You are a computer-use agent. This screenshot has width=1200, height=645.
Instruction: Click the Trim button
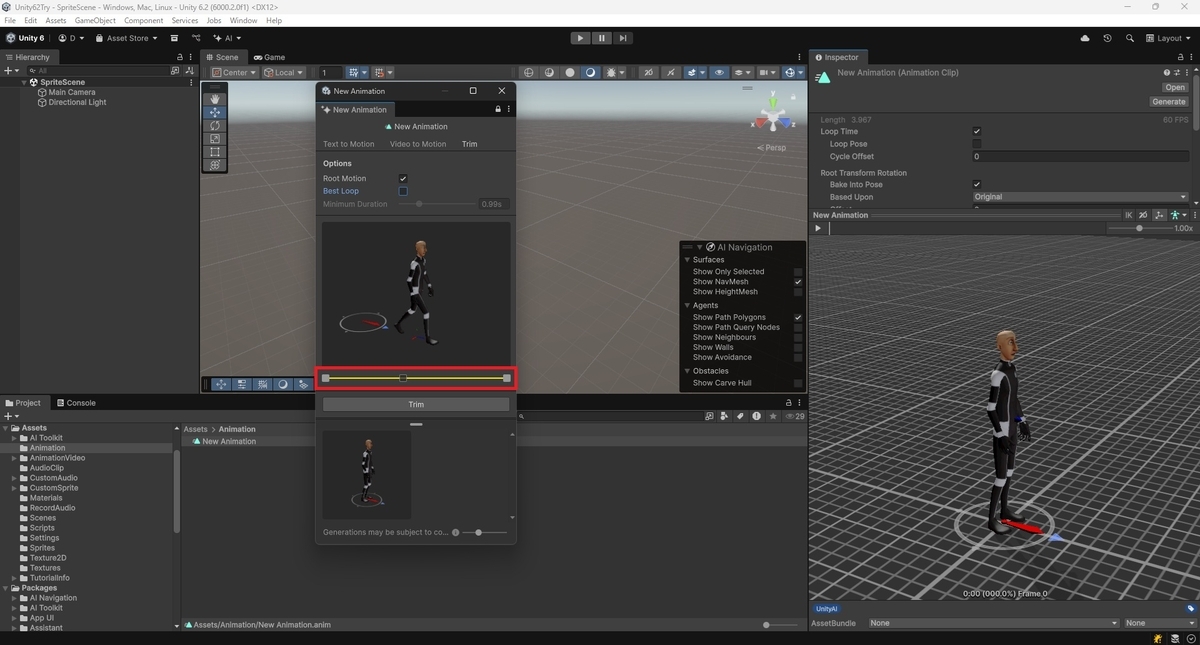pos(416,404)
